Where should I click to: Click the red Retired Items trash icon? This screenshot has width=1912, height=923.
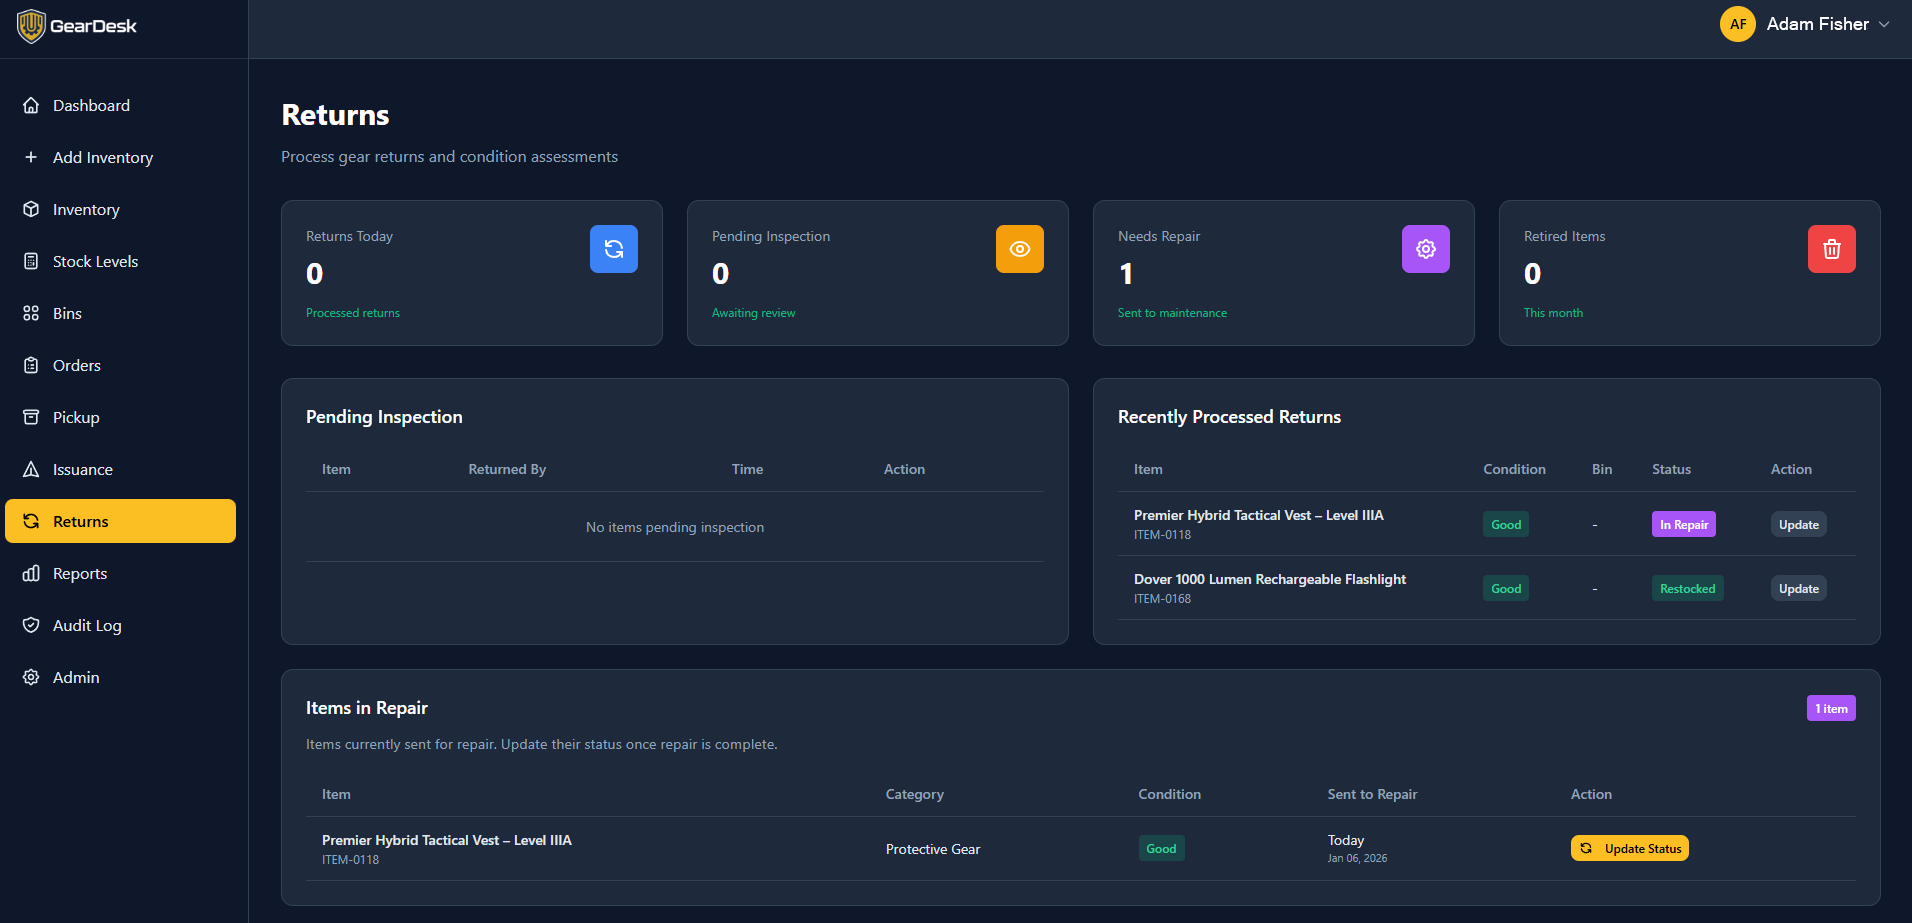1831,249
